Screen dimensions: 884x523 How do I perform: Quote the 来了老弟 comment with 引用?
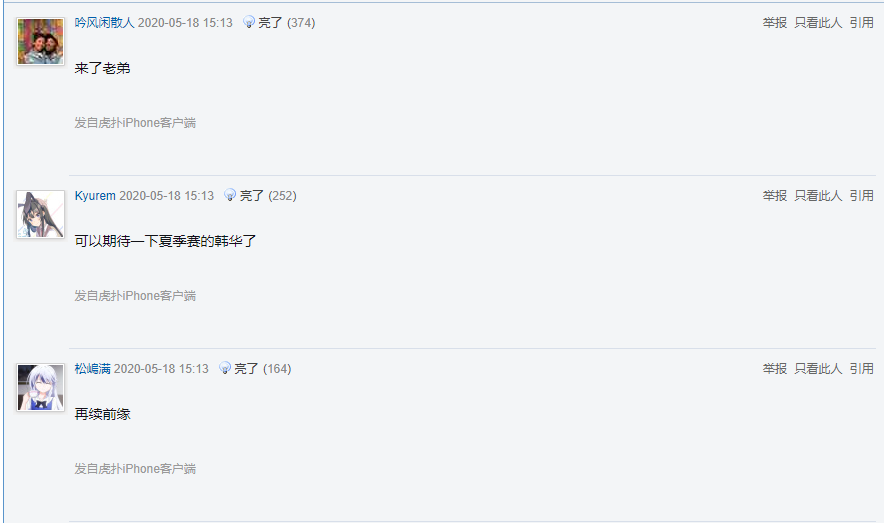pyautogui.click(x=861, y=23)
